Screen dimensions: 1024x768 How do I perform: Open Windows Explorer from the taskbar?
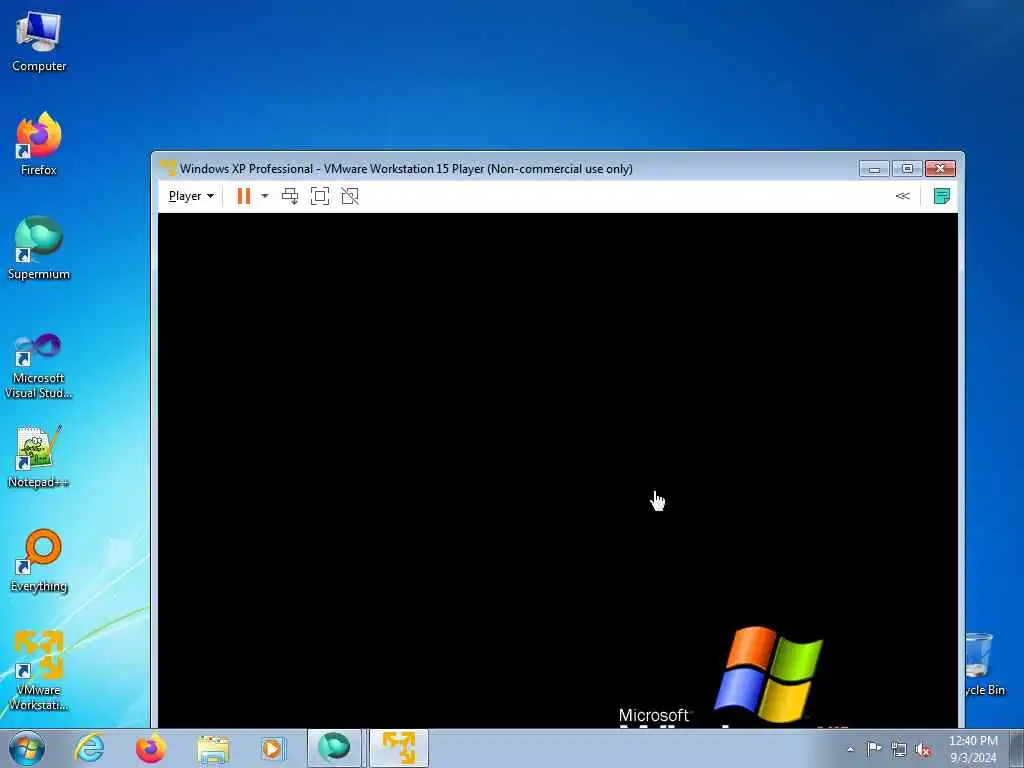pos(213,748)
